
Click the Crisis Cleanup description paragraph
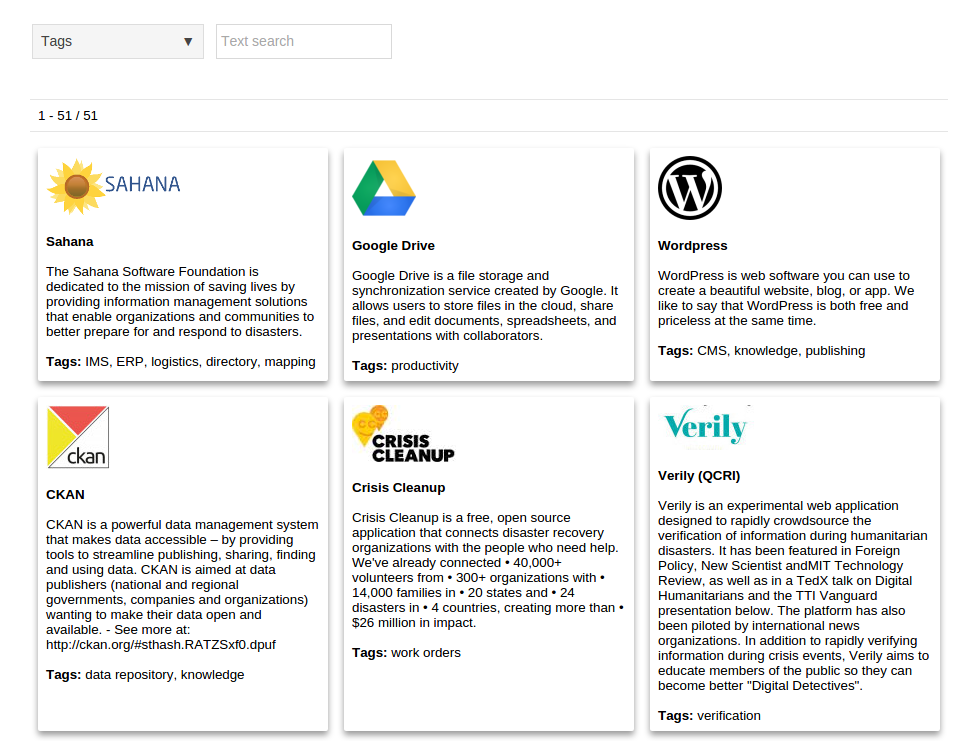(488, 570)
